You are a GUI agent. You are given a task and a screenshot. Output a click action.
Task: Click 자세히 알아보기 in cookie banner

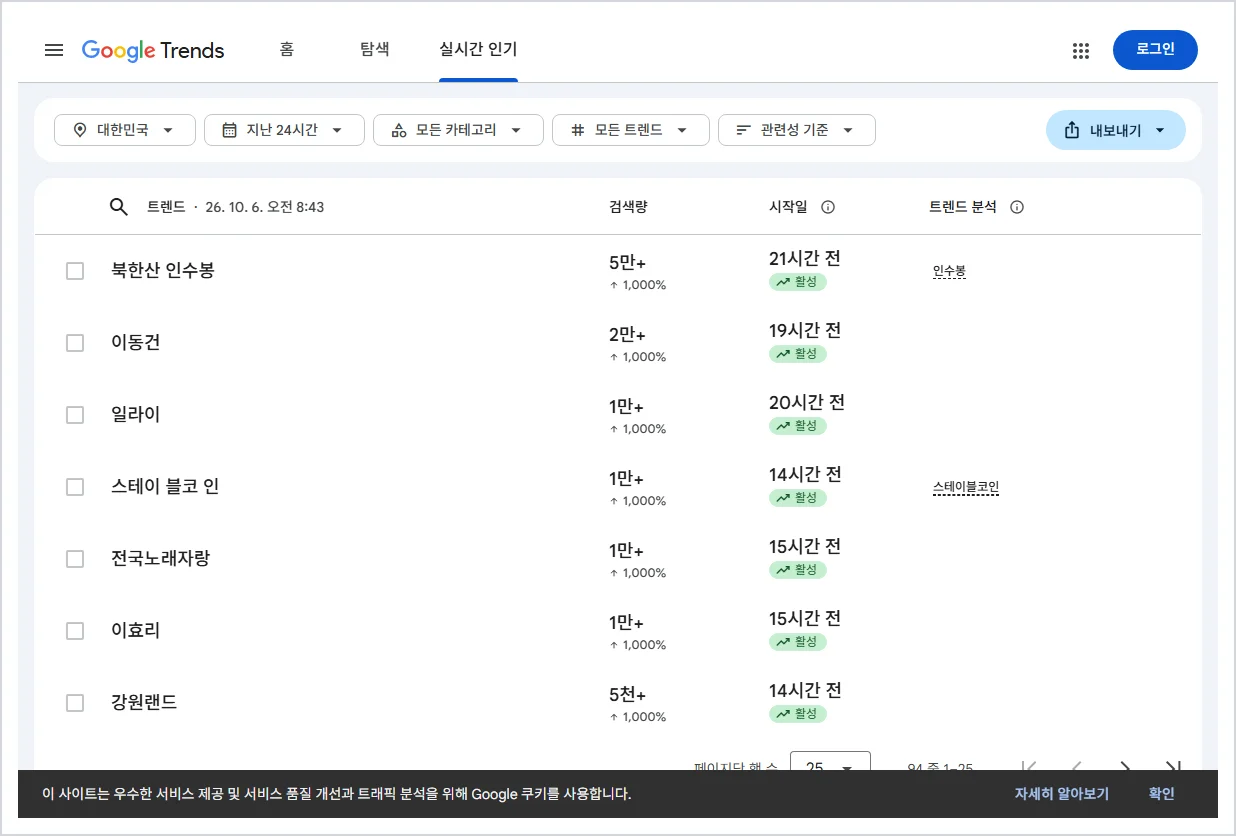(1062, 794)
